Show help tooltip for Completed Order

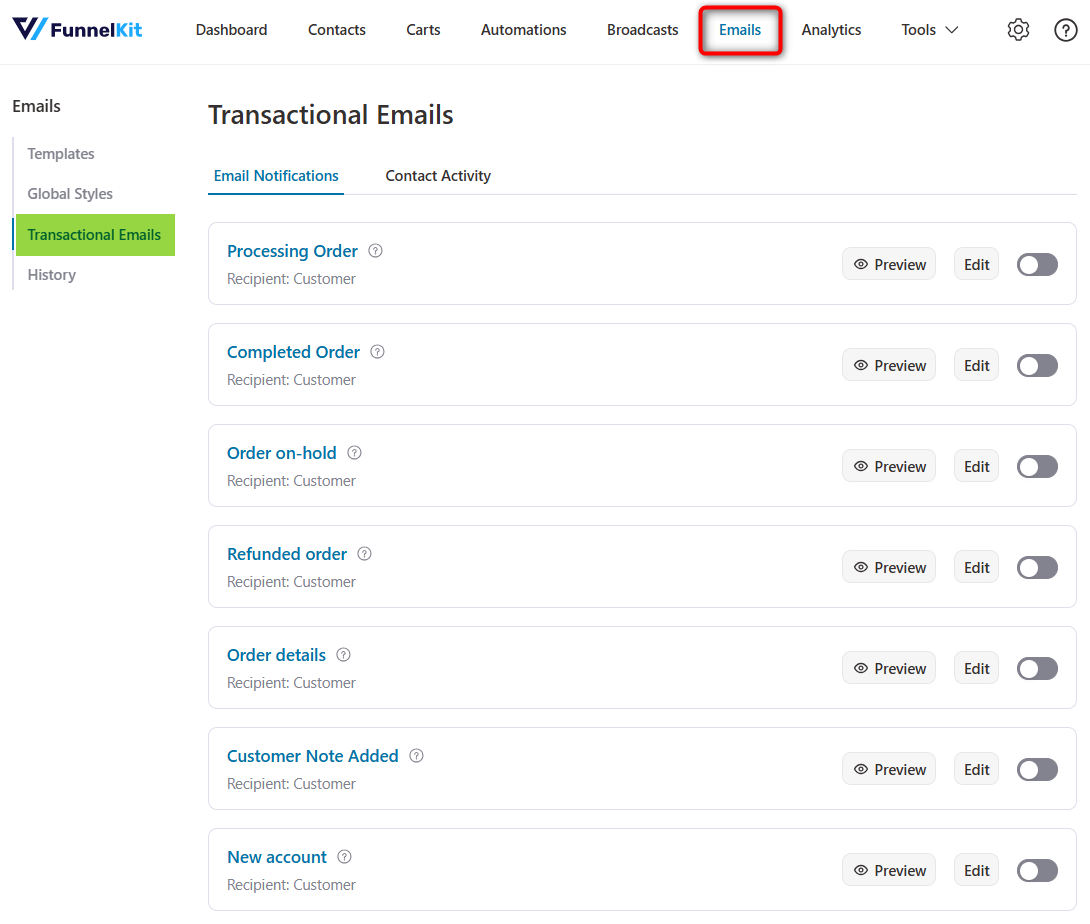(377, 352)
